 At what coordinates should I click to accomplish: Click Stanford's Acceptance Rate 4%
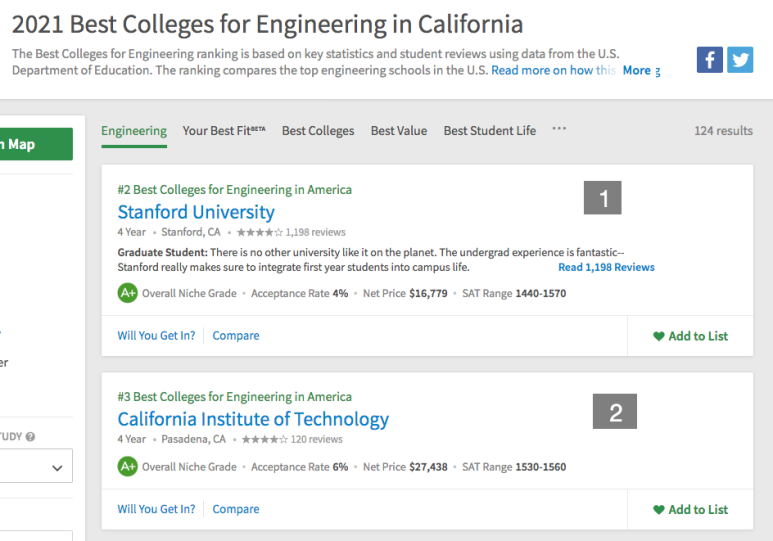[300, 293]
